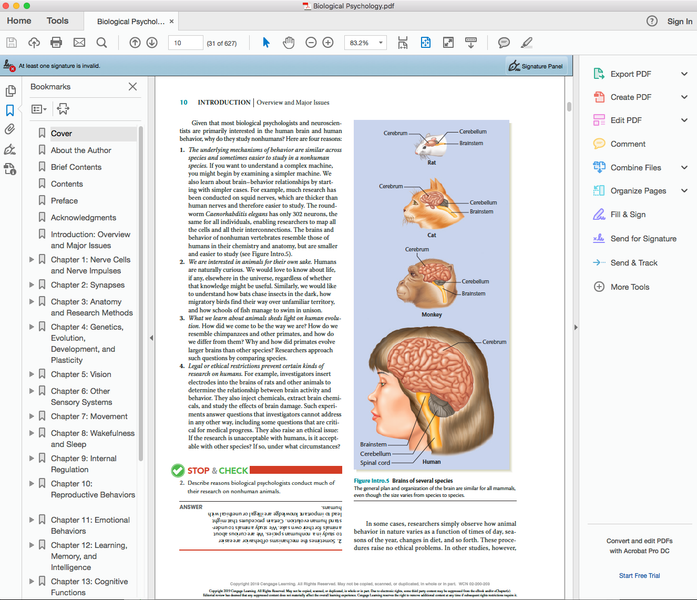Click the fit one full page icon

coord(425,43)
